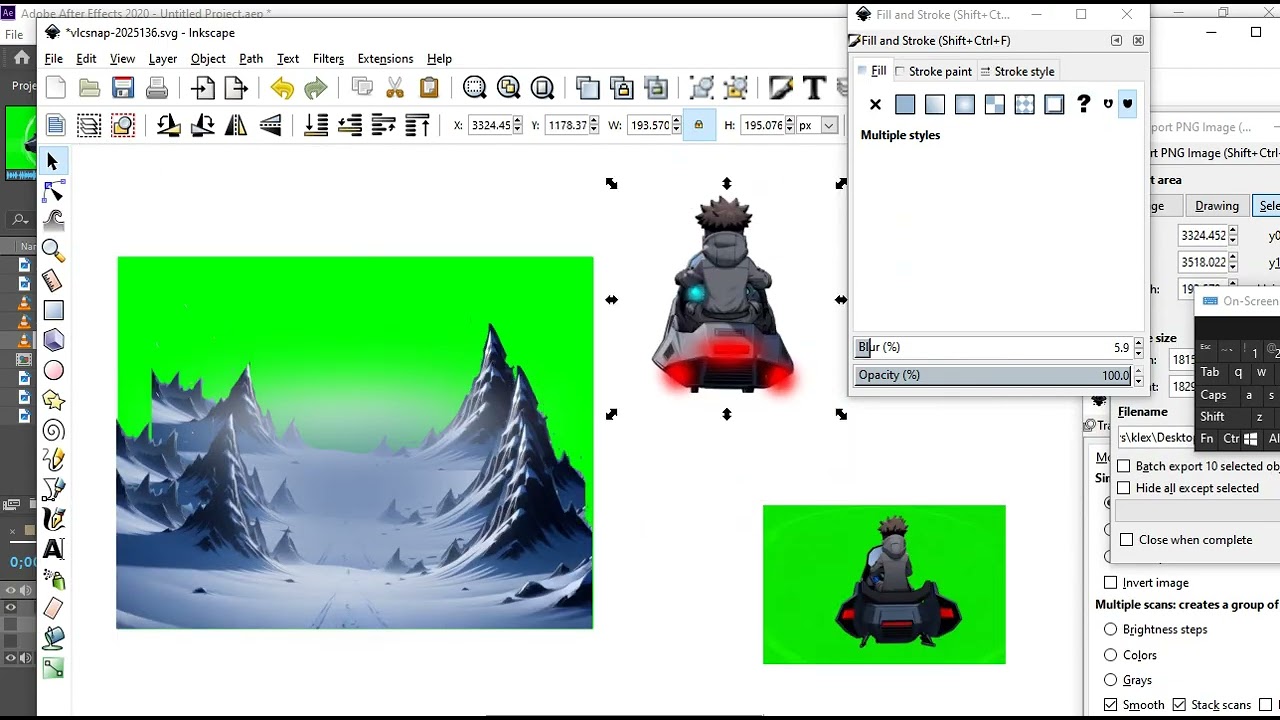Switch to the Stroke paint tab

pyautogui.click(x=933, y=71)
